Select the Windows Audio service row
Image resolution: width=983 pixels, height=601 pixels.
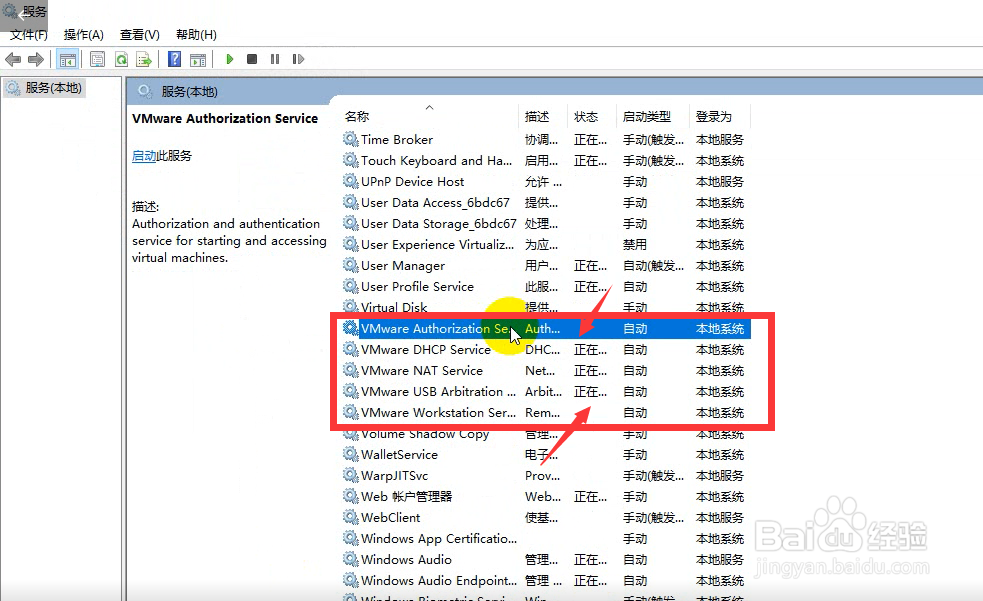coord(545,560)
